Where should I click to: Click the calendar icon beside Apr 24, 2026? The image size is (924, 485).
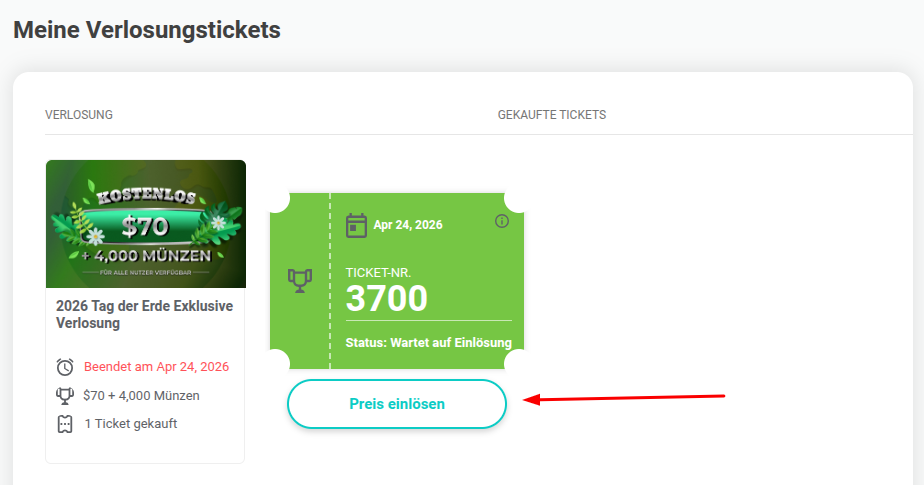click(356, 225)
